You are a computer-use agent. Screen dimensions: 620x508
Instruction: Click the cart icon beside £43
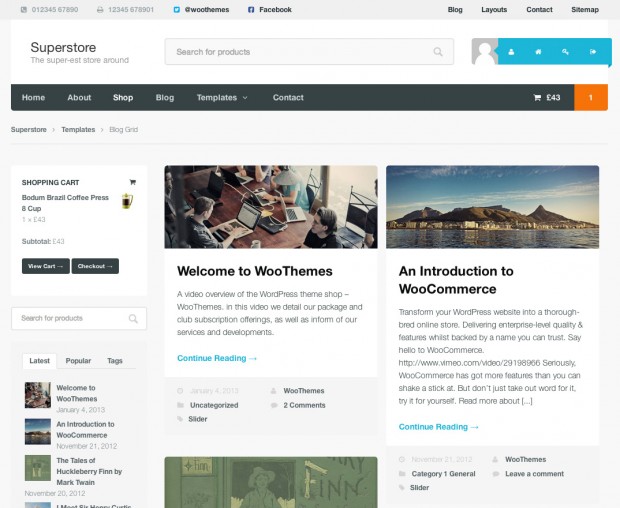click(x=537, y=98)
